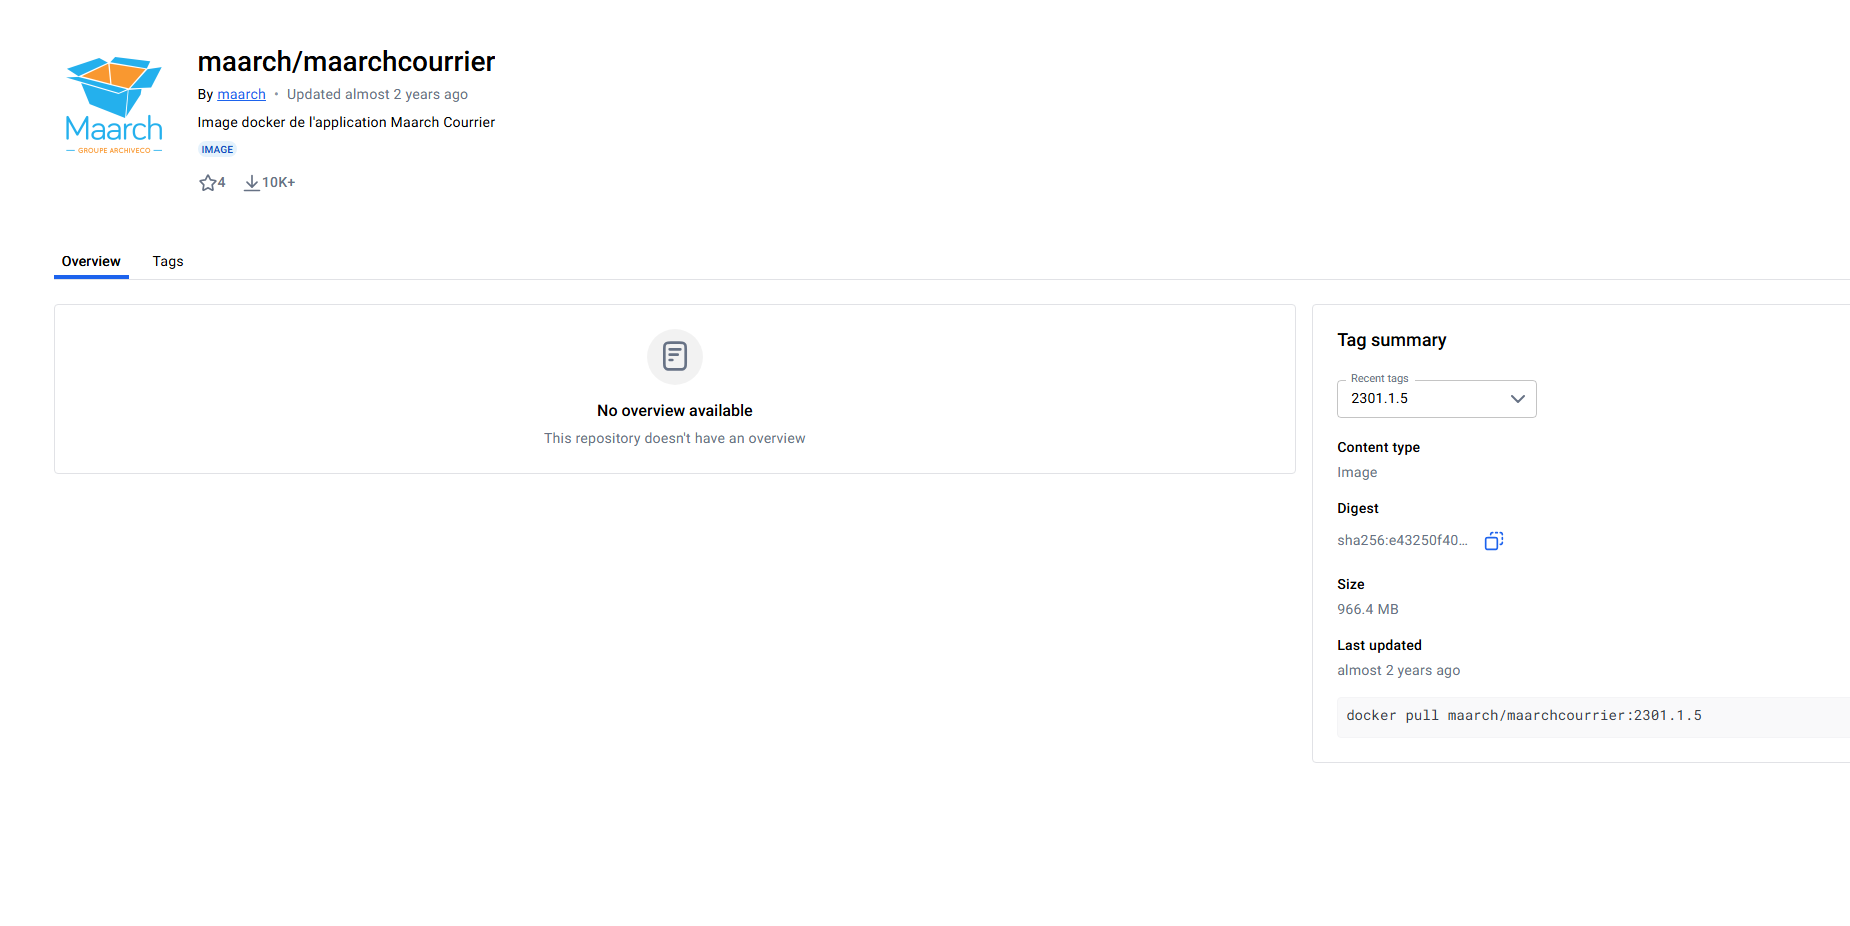Select the Overview tab
The image size is (1850, 926).
point(91,262)
